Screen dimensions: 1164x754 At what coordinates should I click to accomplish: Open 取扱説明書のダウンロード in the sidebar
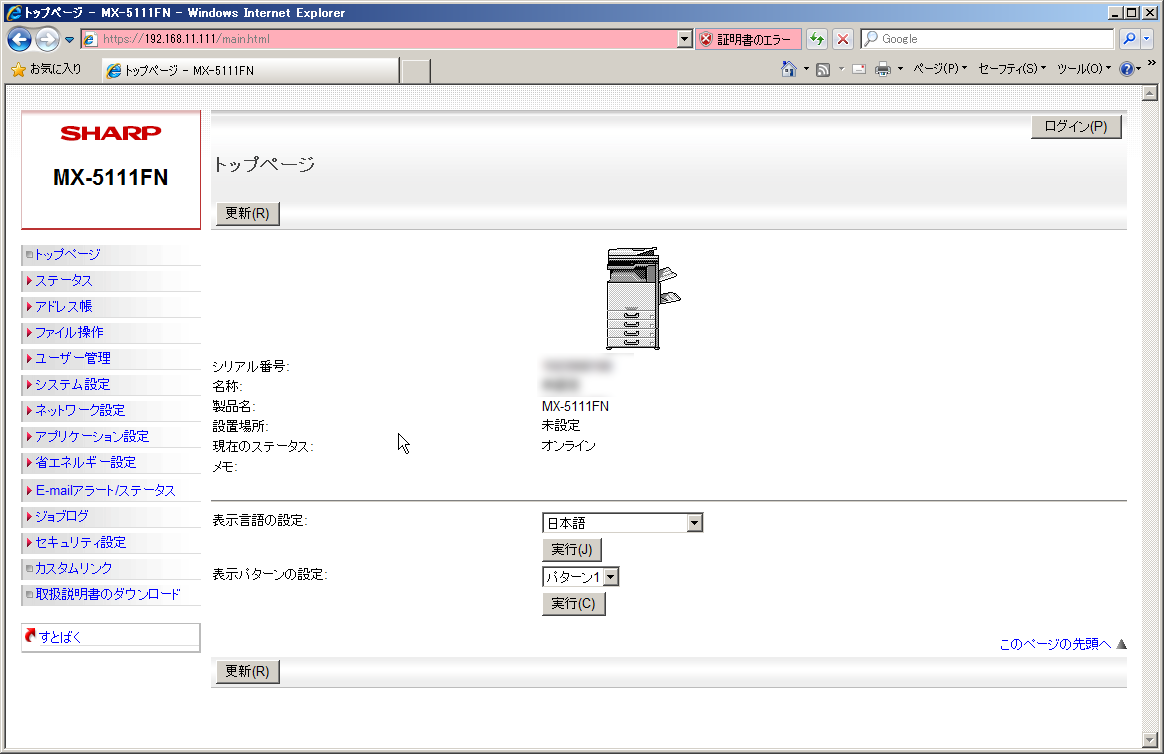tap(108, 594)
